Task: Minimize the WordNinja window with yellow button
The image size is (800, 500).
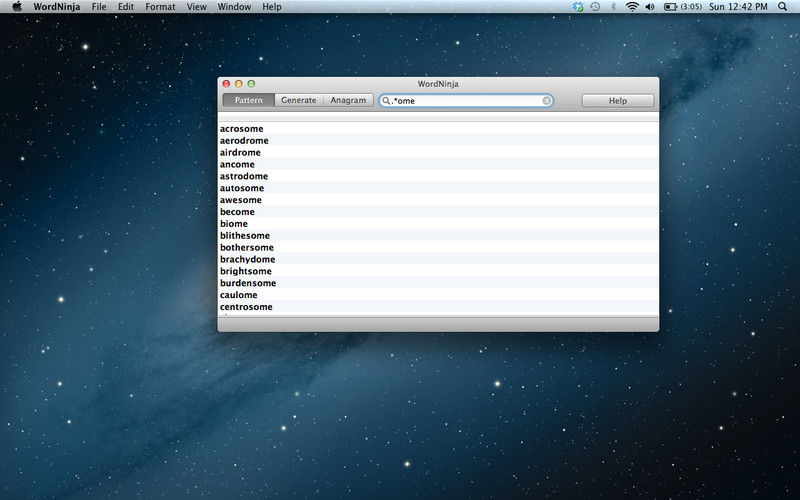Action: 239,84
